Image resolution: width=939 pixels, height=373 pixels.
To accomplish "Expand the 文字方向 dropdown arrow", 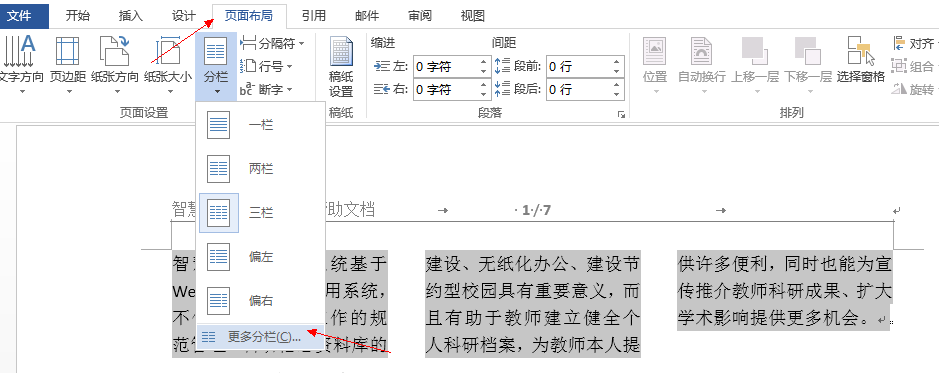I will (22, 92).
